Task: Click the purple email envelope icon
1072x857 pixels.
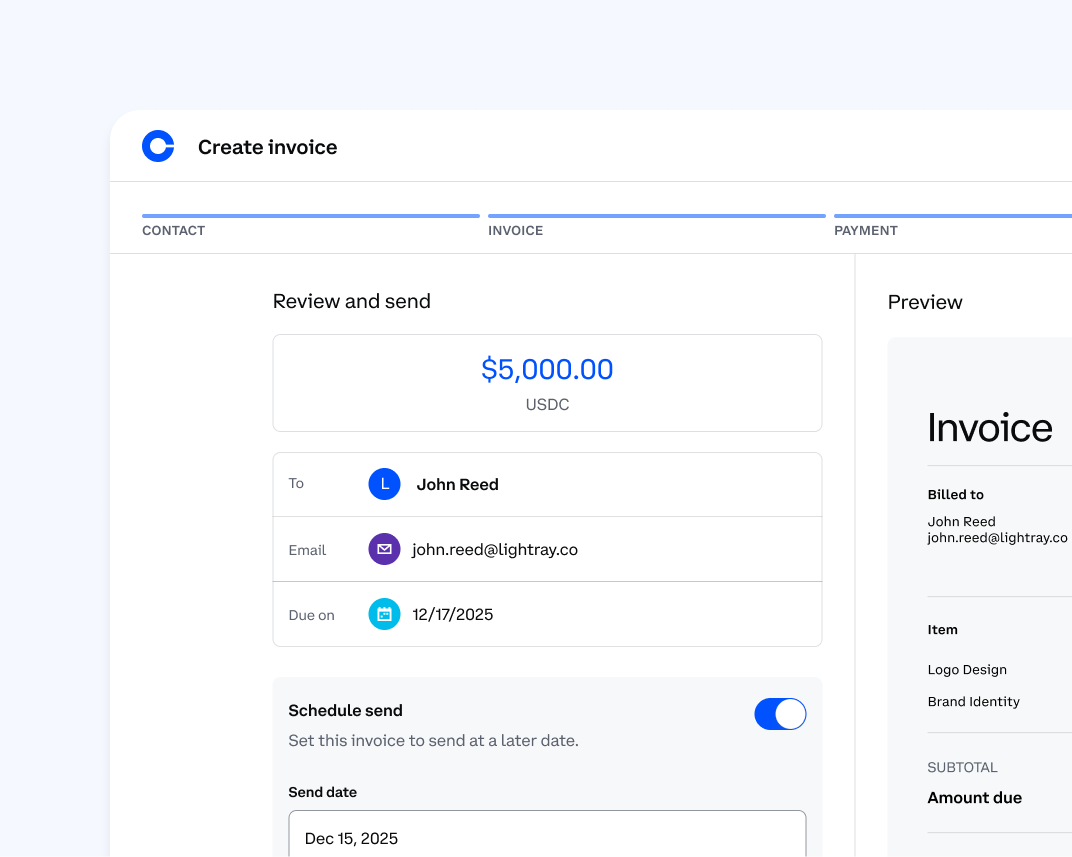Action: click(x=384, y=549)
